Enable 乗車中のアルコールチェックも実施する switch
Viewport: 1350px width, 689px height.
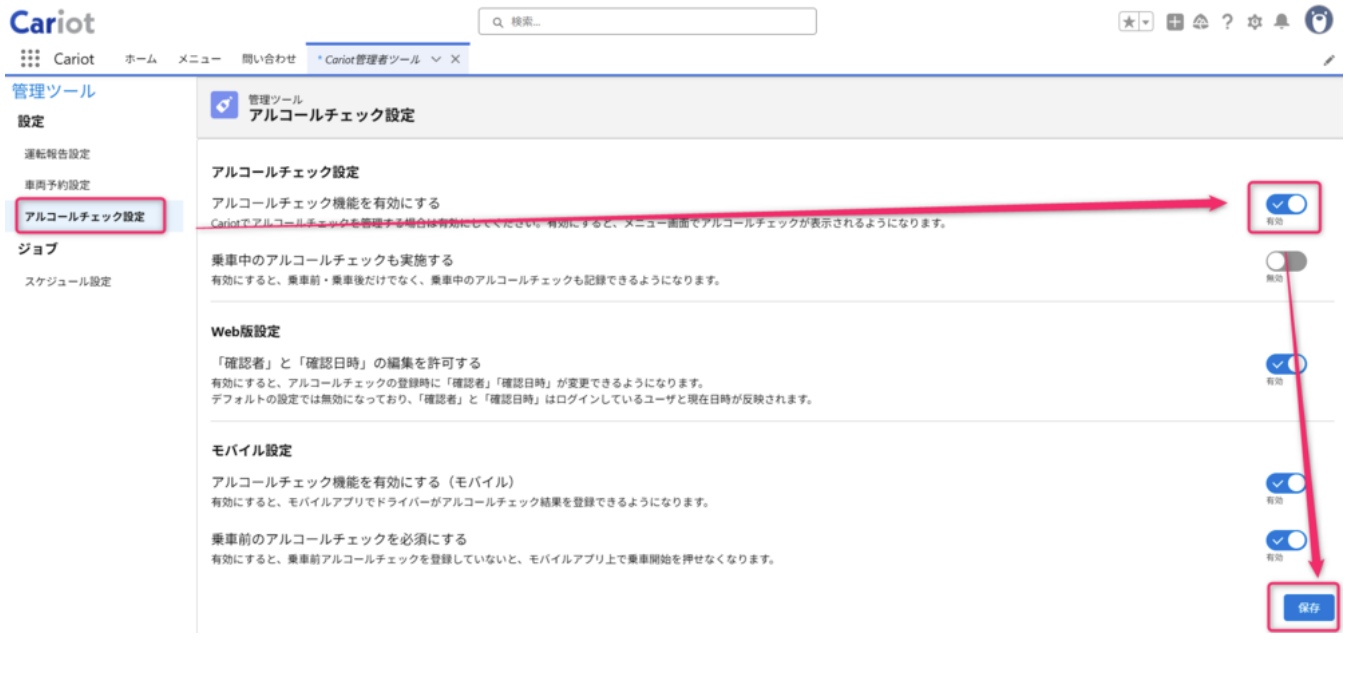tap(1286, 261)
